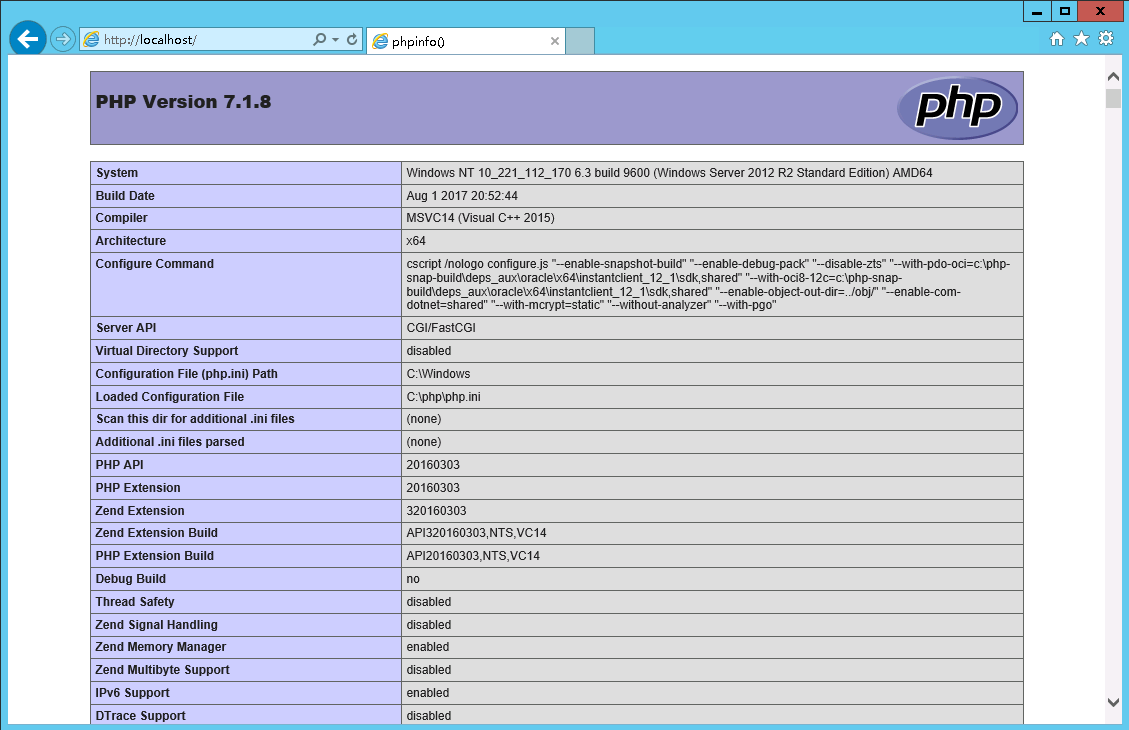The height and width of the screenshot is (730, 1129).
Task: Click the 'no' Debug Build value
Action: 413,579
